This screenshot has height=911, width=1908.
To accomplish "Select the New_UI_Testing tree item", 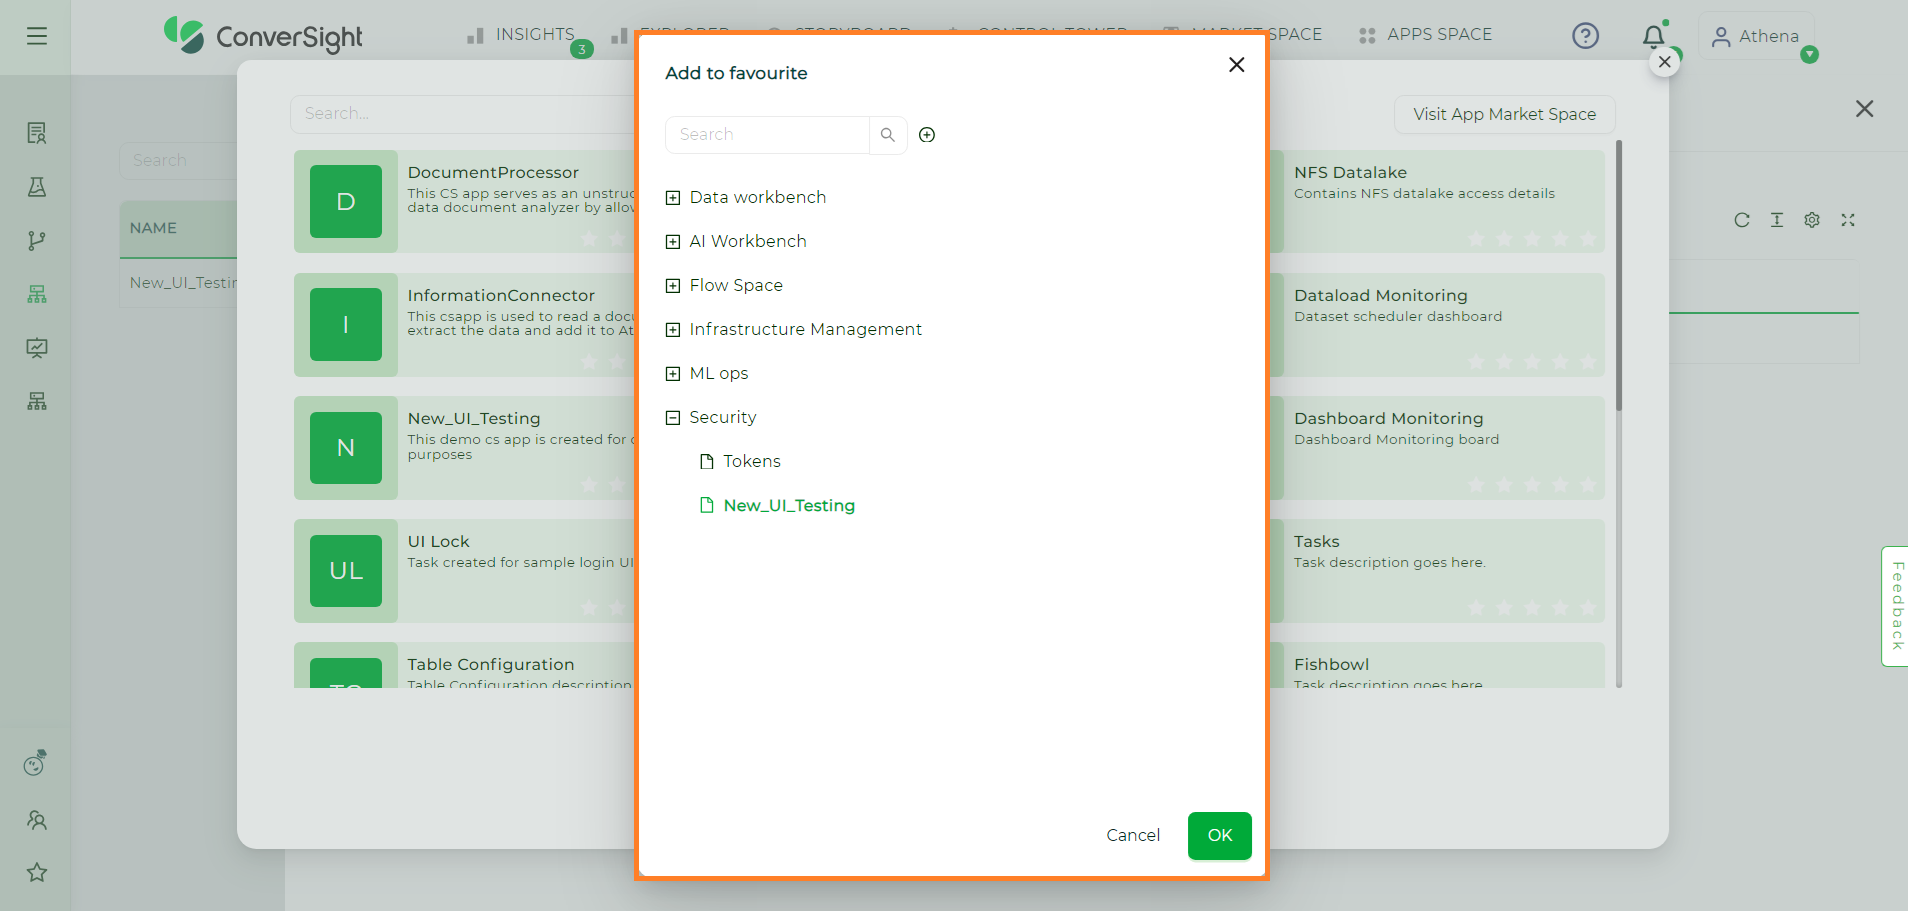I will [x=789, y=505].
